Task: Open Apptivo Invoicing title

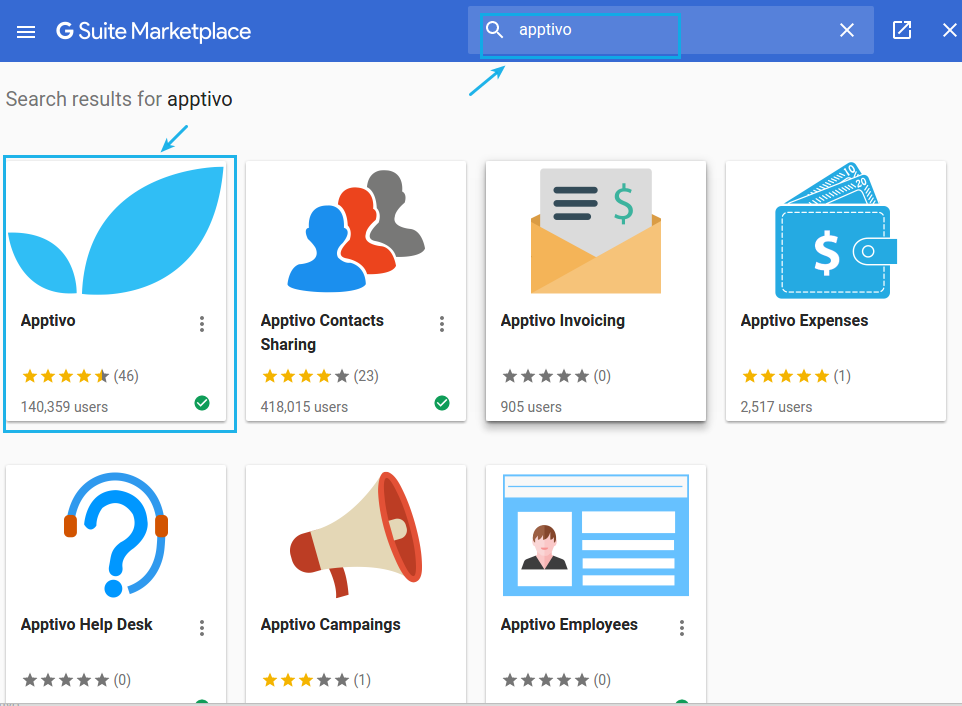Action: (563, 321)
